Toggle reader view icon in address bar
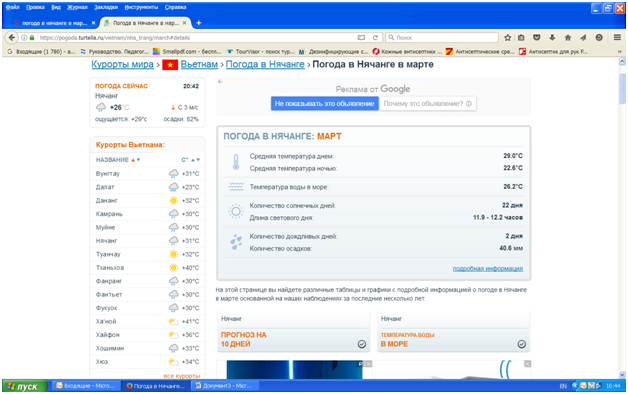628x394 pixels. tap(361, 38)
